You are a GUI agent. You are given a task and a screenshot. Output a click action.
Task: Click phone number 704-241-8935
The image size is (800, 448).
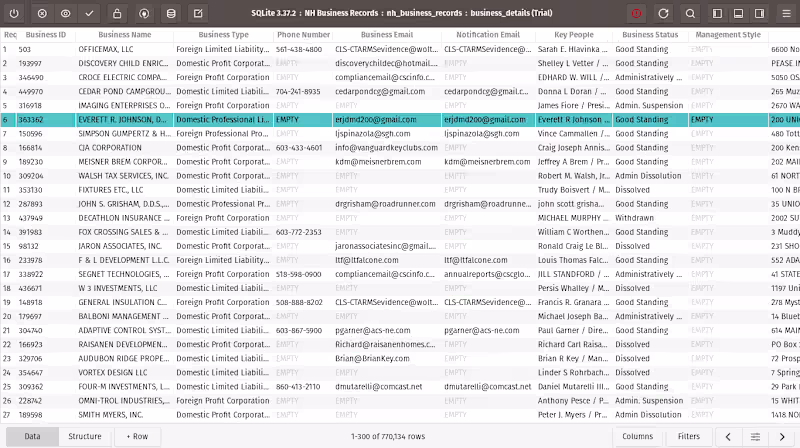[x=304, y=91]
